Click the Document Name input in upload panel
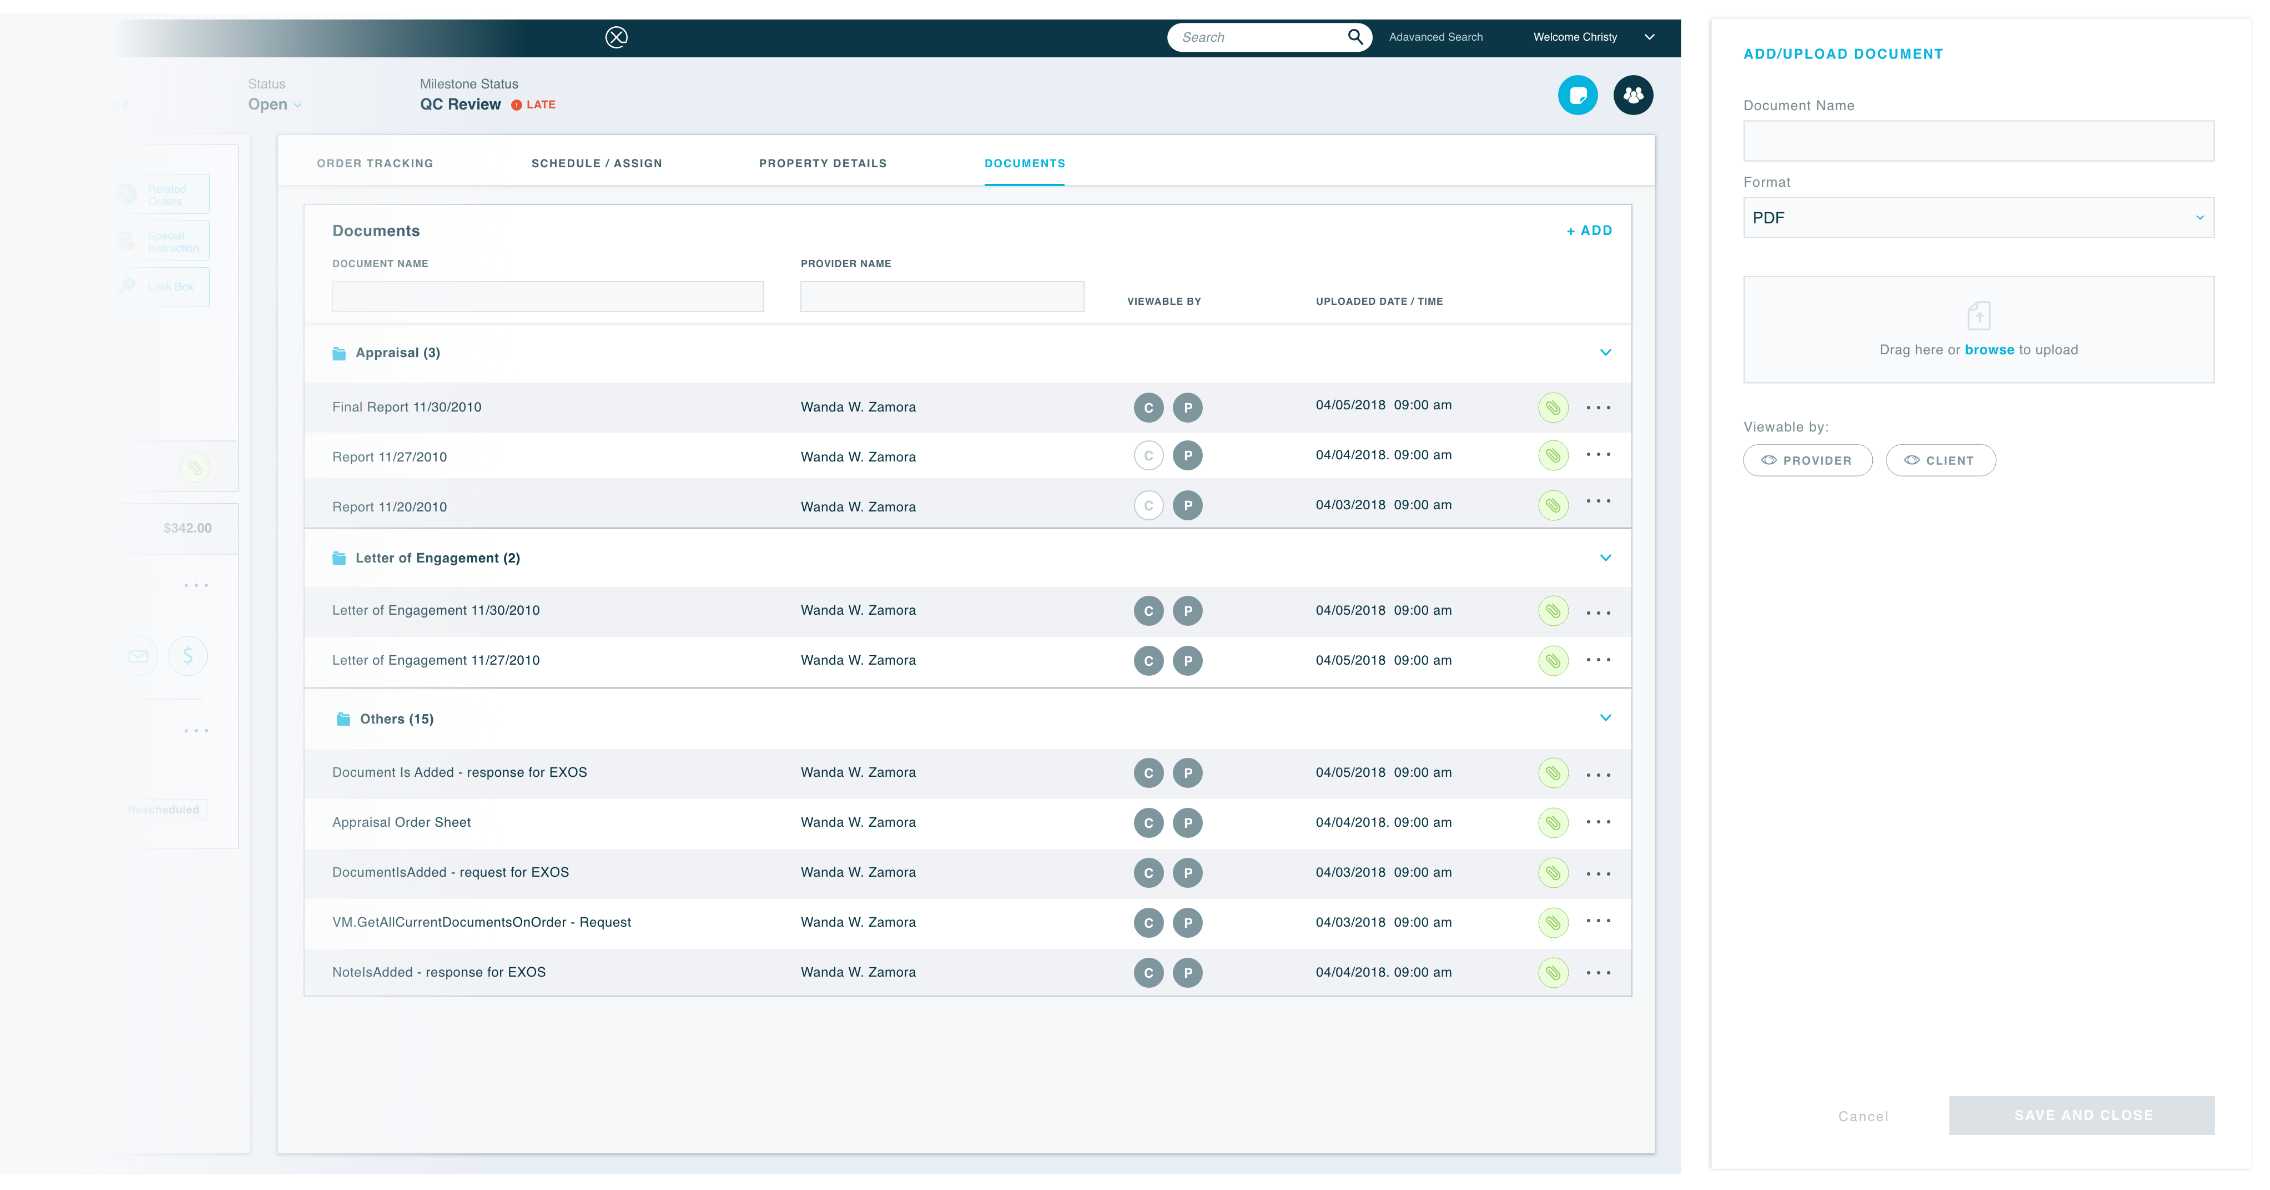 point(1977,141)
